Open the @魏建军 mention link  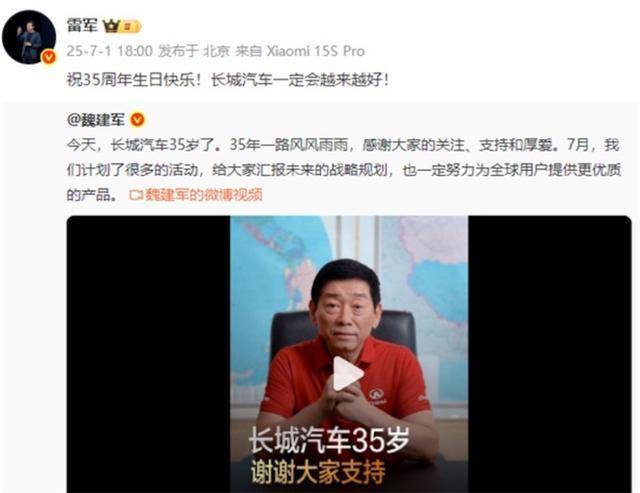(x=96, y=120)
